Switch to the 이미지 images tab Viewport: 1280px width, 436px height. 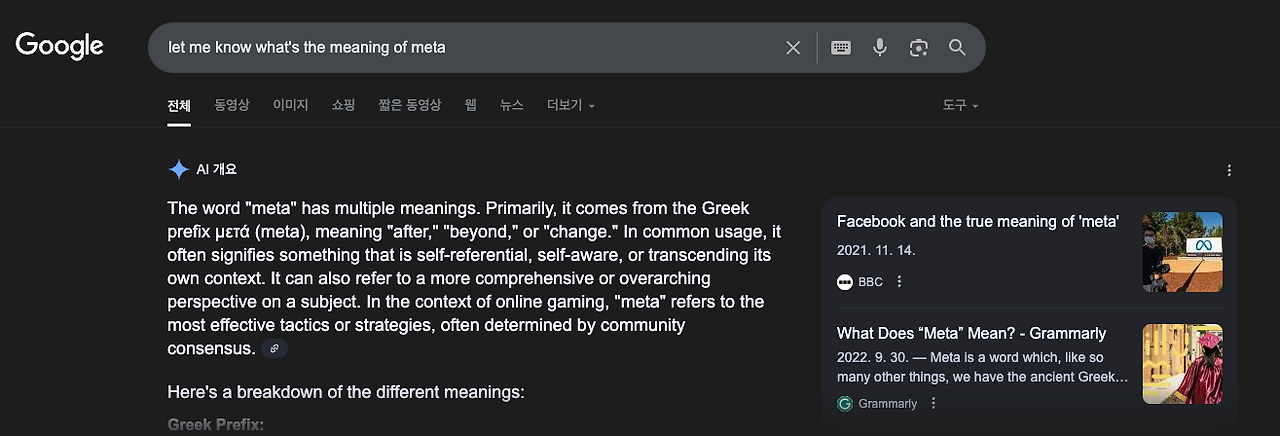(x=290, y=105)
